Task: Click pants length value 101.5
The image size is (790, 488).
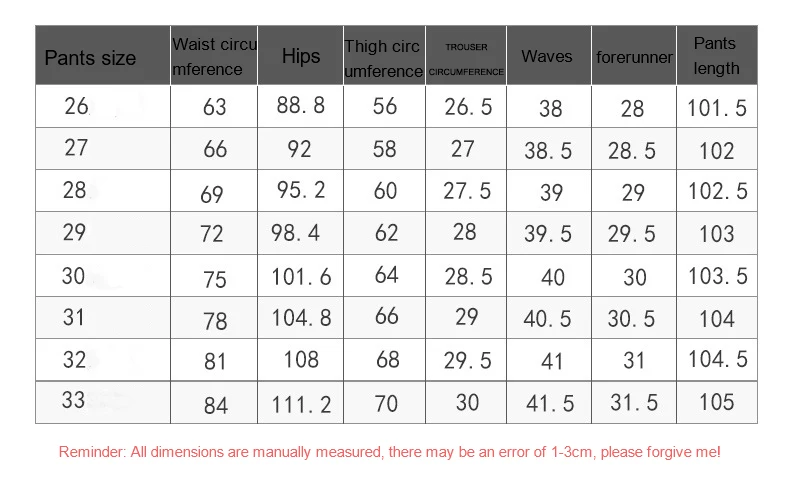Action: 717,108
